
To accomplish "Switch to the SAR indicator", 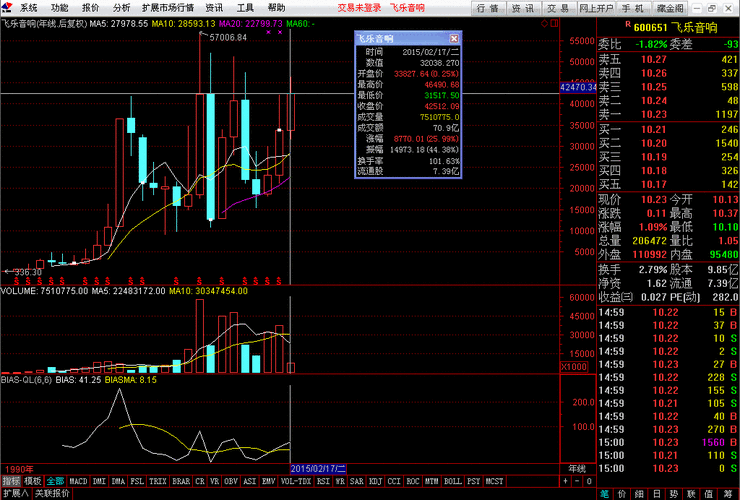I will [357, 481].
